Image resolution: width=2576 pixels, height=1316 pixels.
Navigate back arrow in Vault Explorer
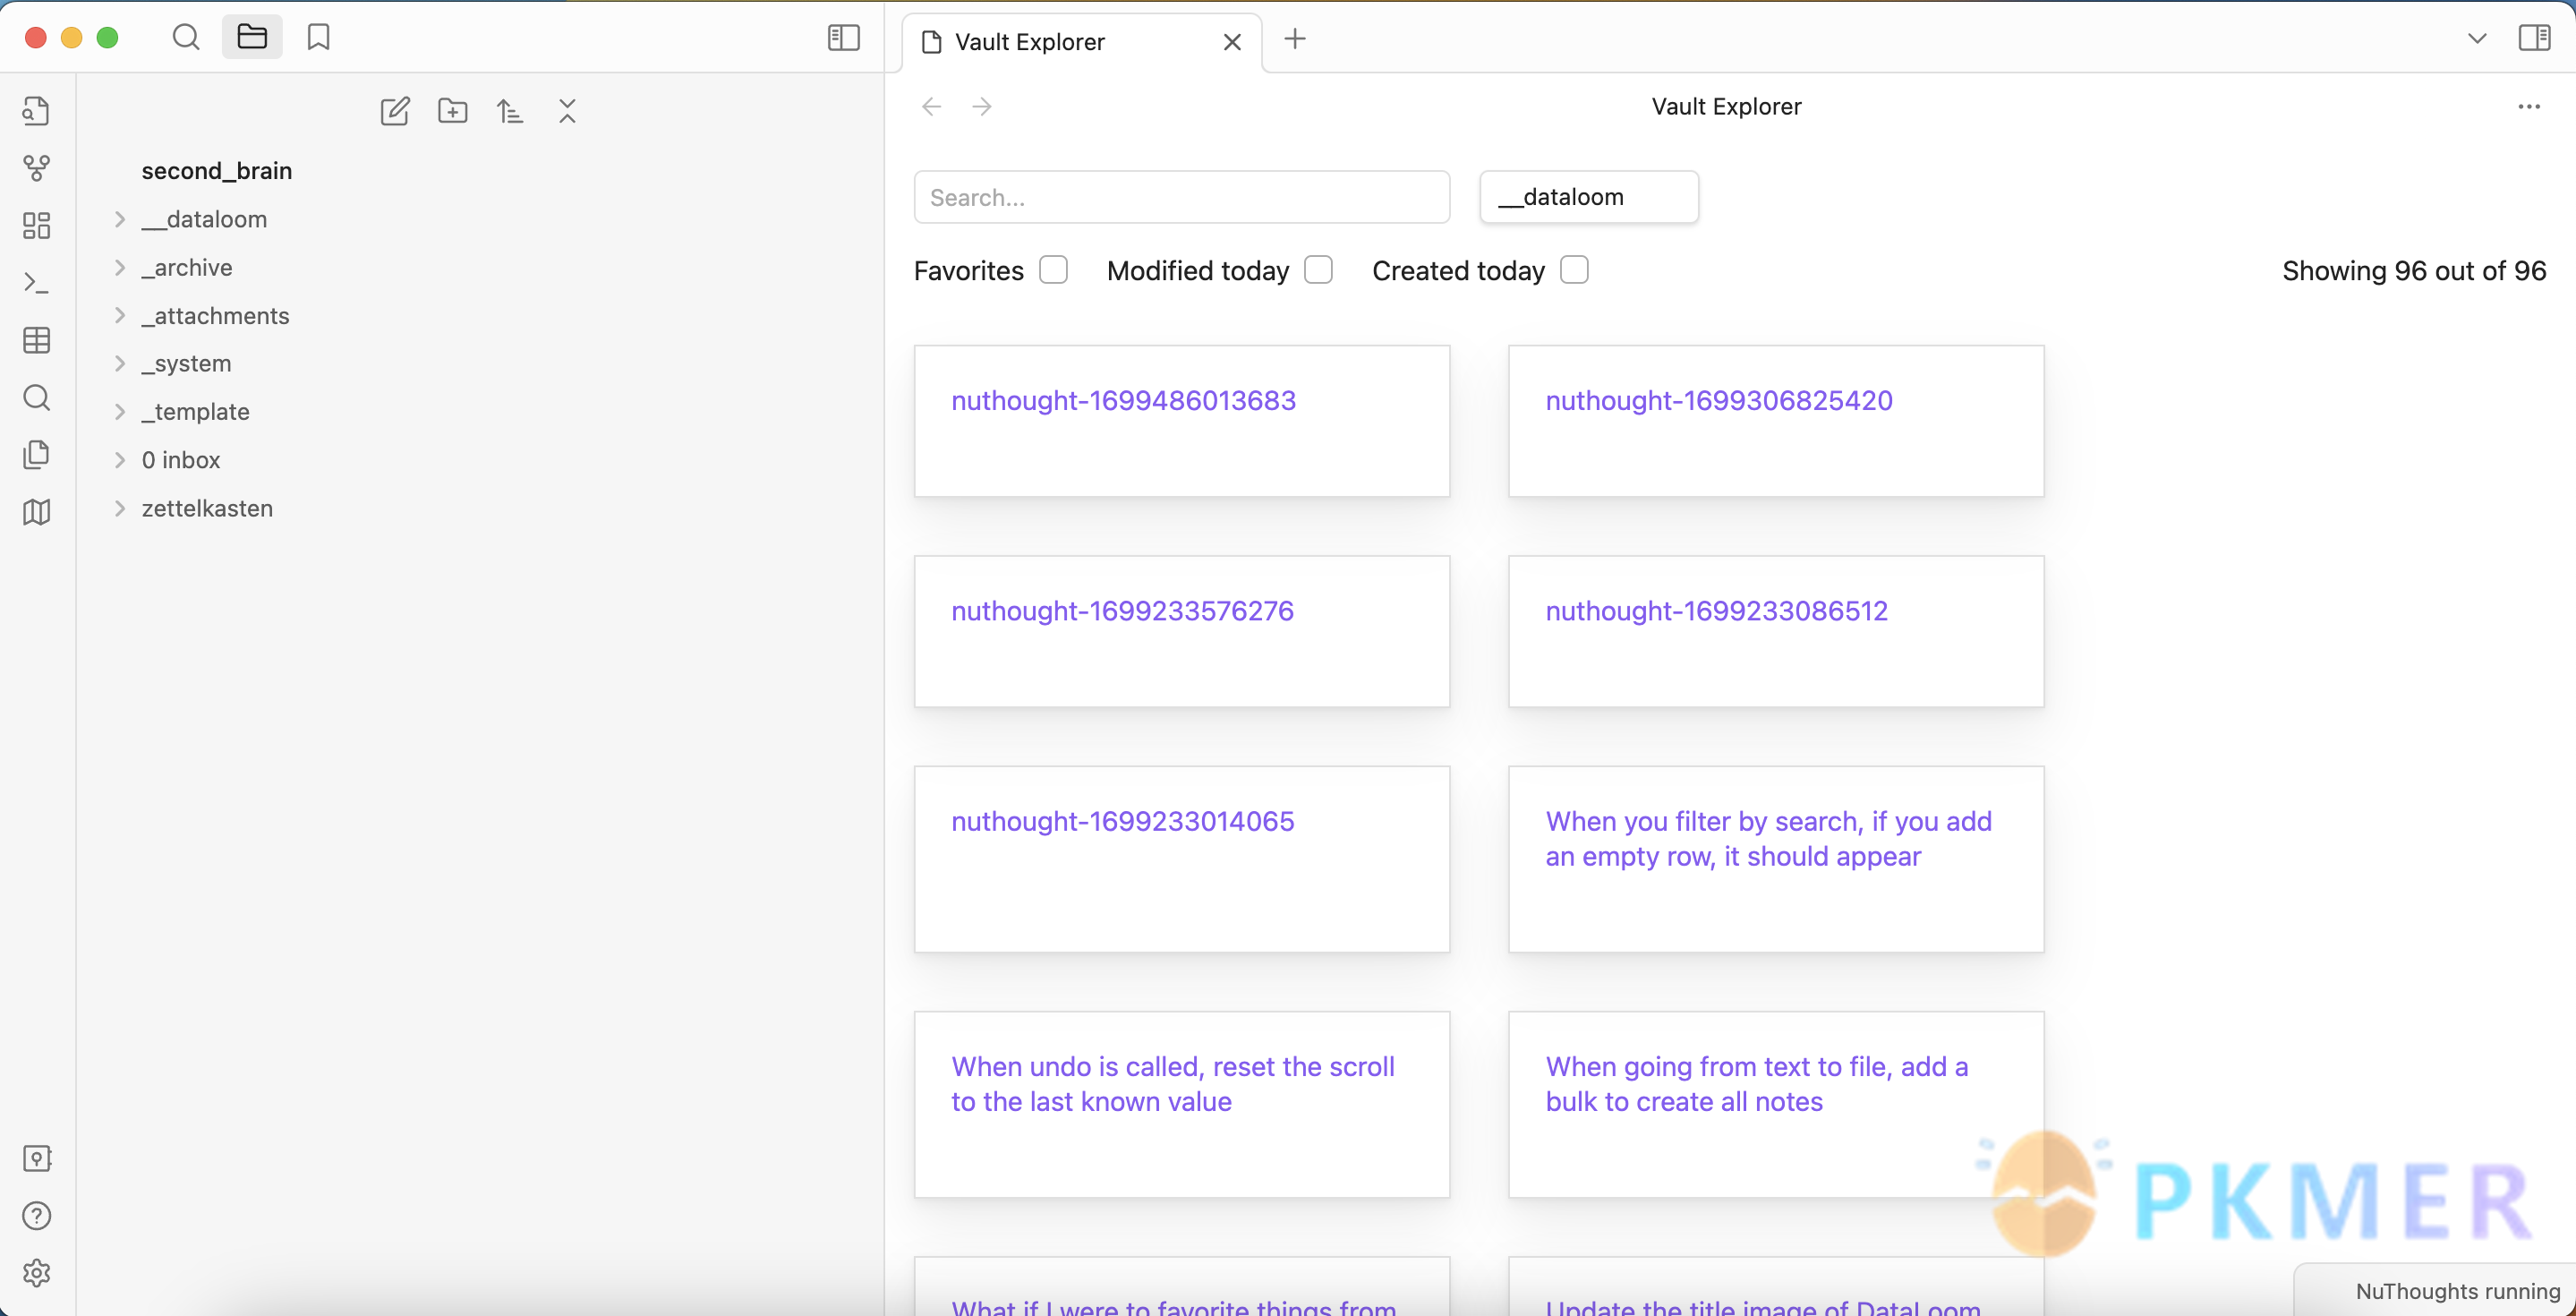click(932, 107)
